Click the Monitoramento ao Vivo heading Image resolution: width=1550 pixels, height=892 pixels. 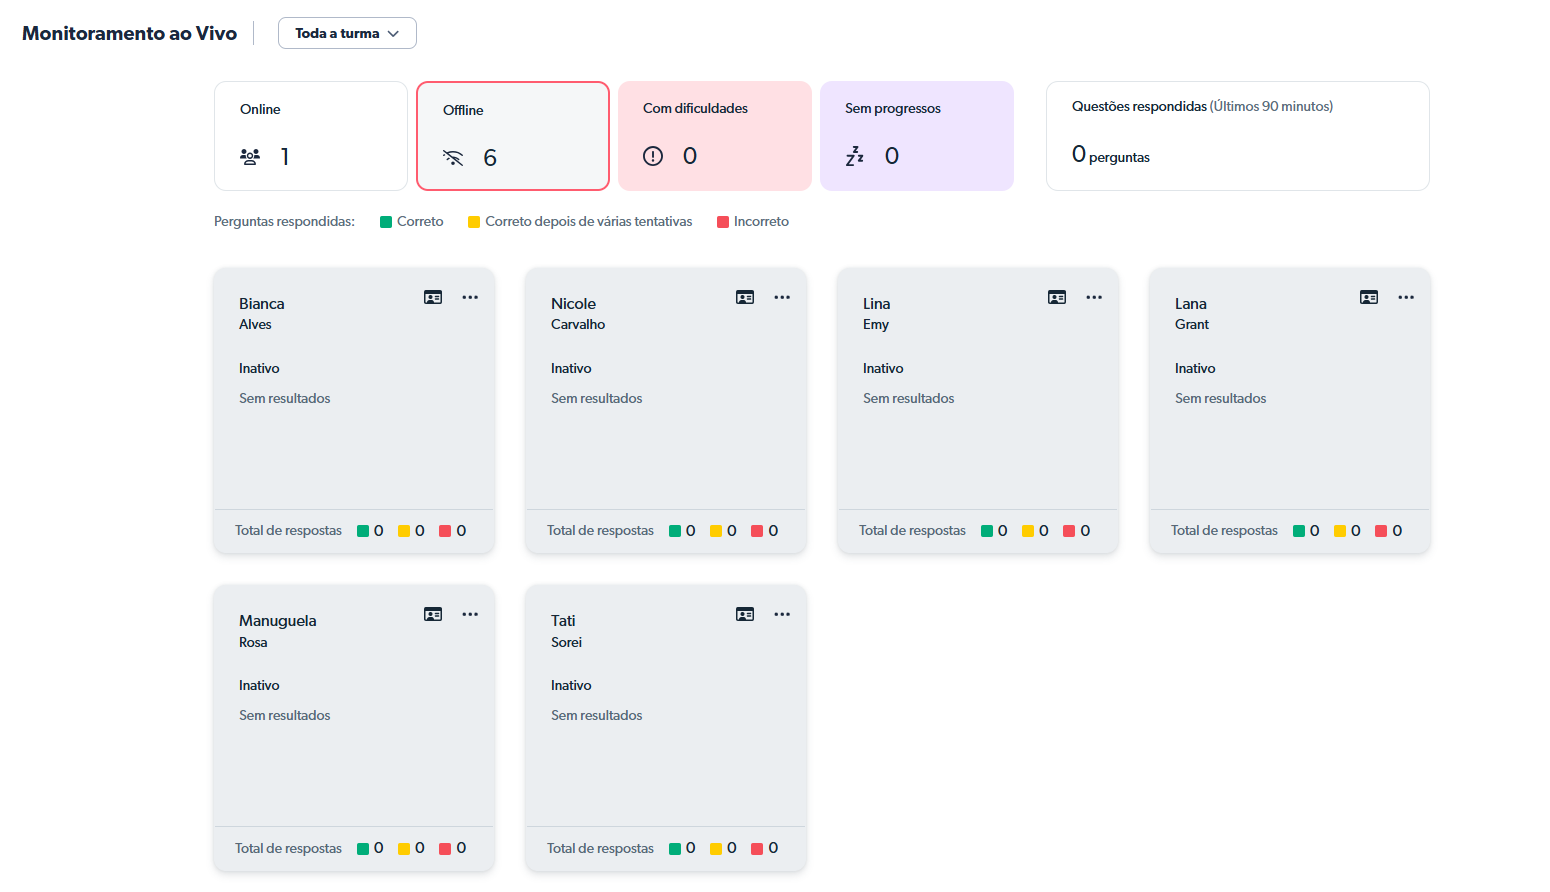tap(129, 33)
